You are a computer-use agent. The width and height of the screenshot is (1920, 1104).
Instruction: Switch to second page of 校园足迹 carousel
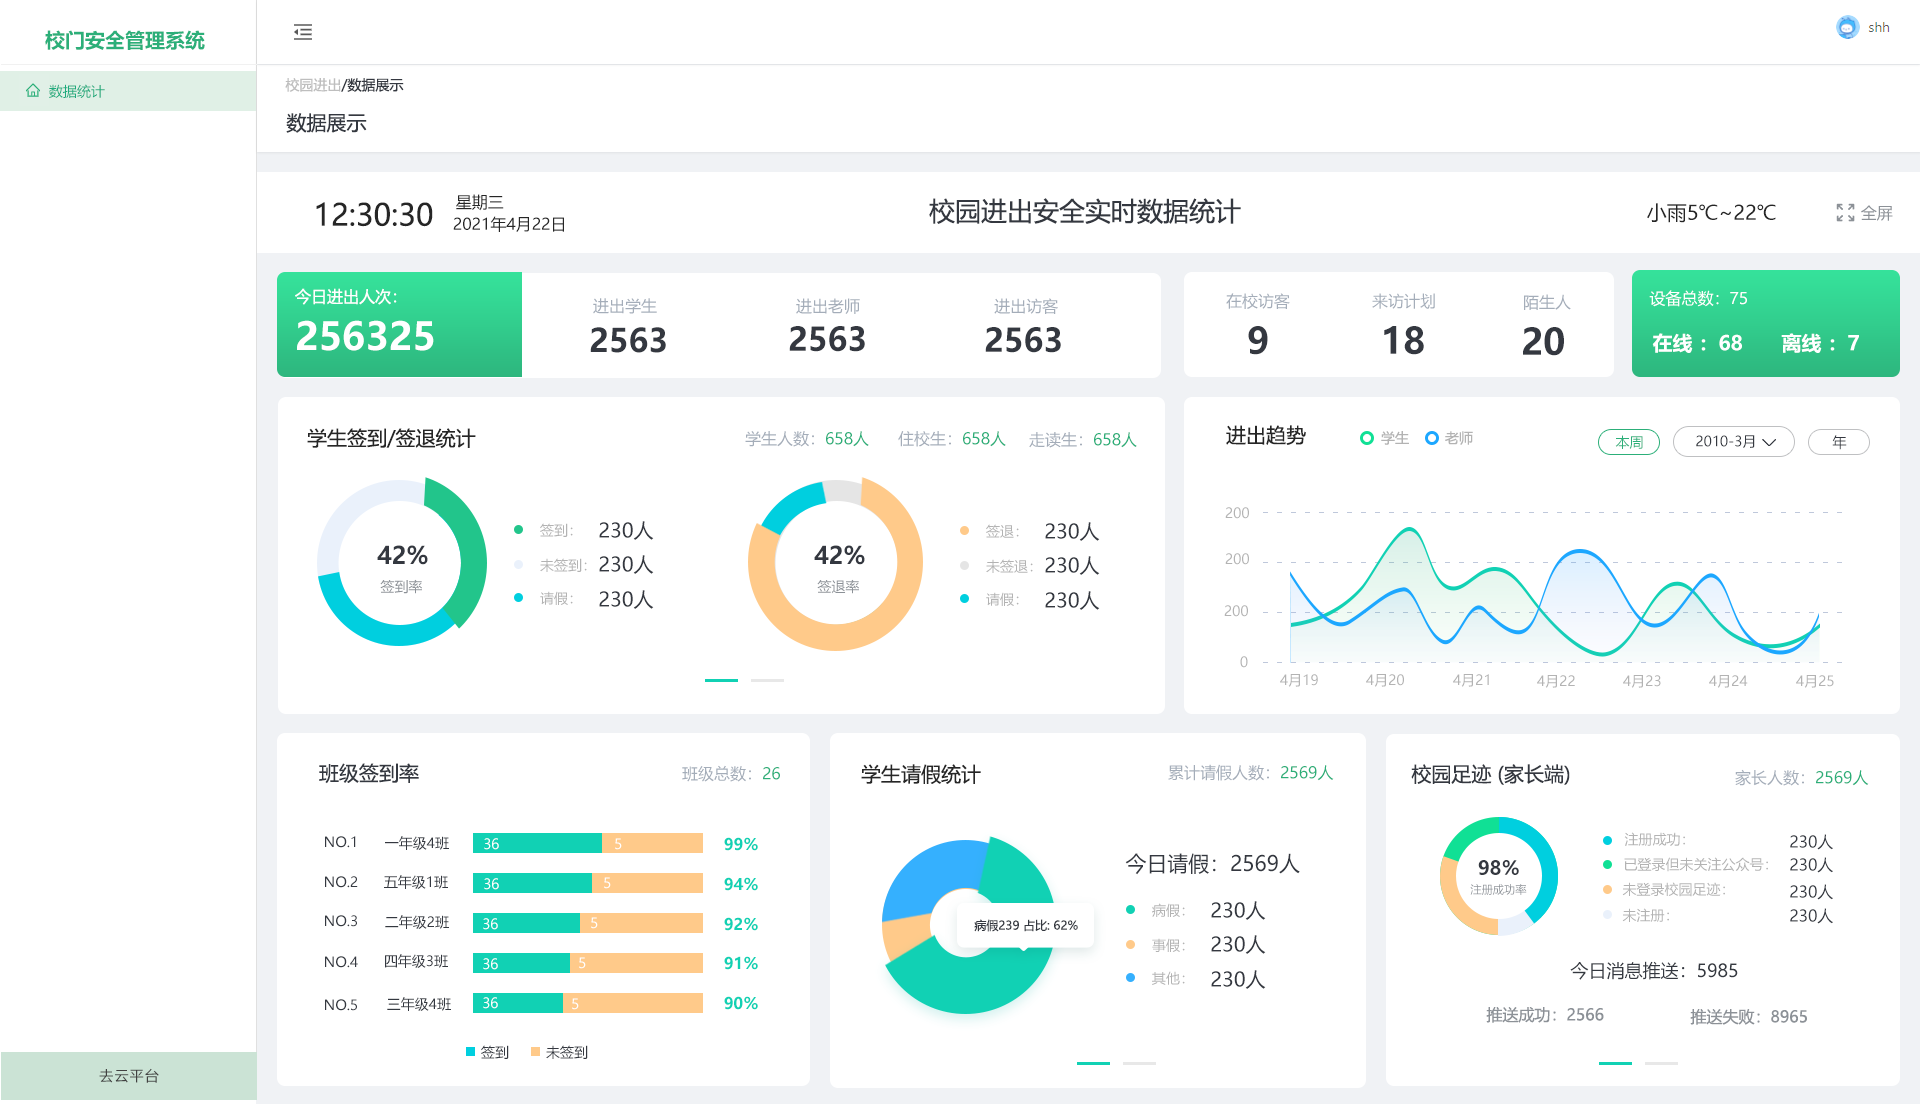coord(1661,1063)
